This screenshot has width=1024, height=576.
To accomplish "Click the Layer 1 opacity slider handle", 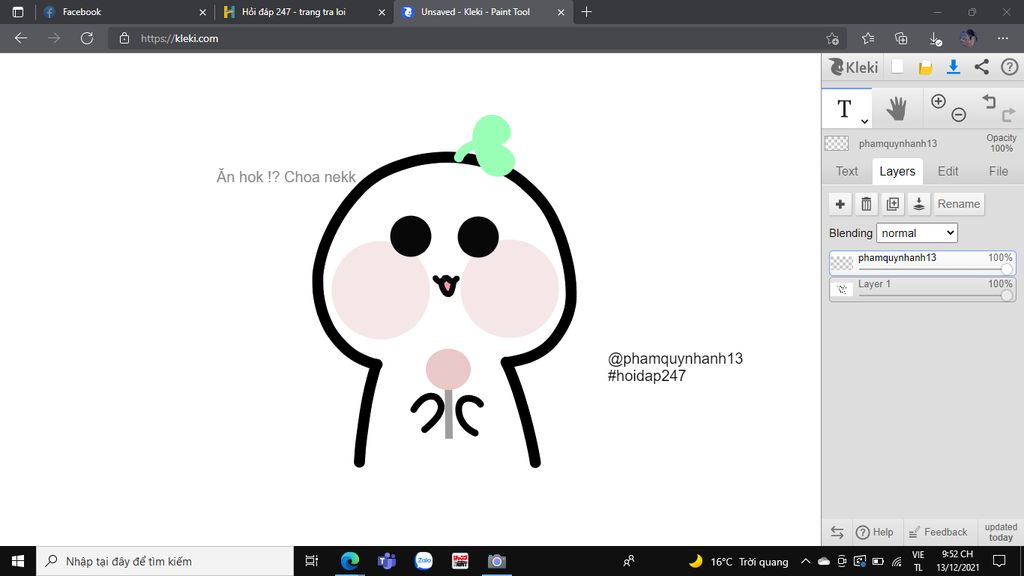I will [x=1006, y=295].
